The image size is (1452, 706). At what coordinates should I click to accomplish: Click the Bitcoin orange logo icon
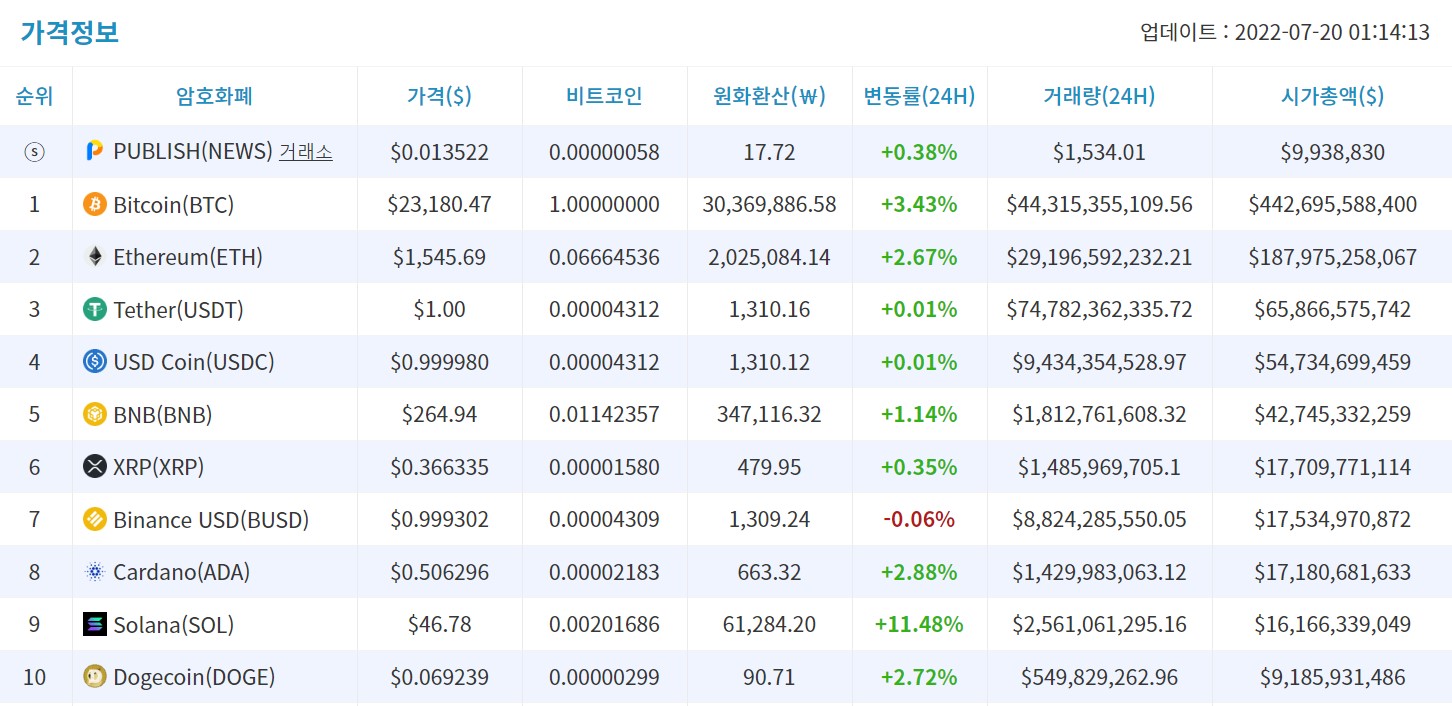tap(94, 204)
